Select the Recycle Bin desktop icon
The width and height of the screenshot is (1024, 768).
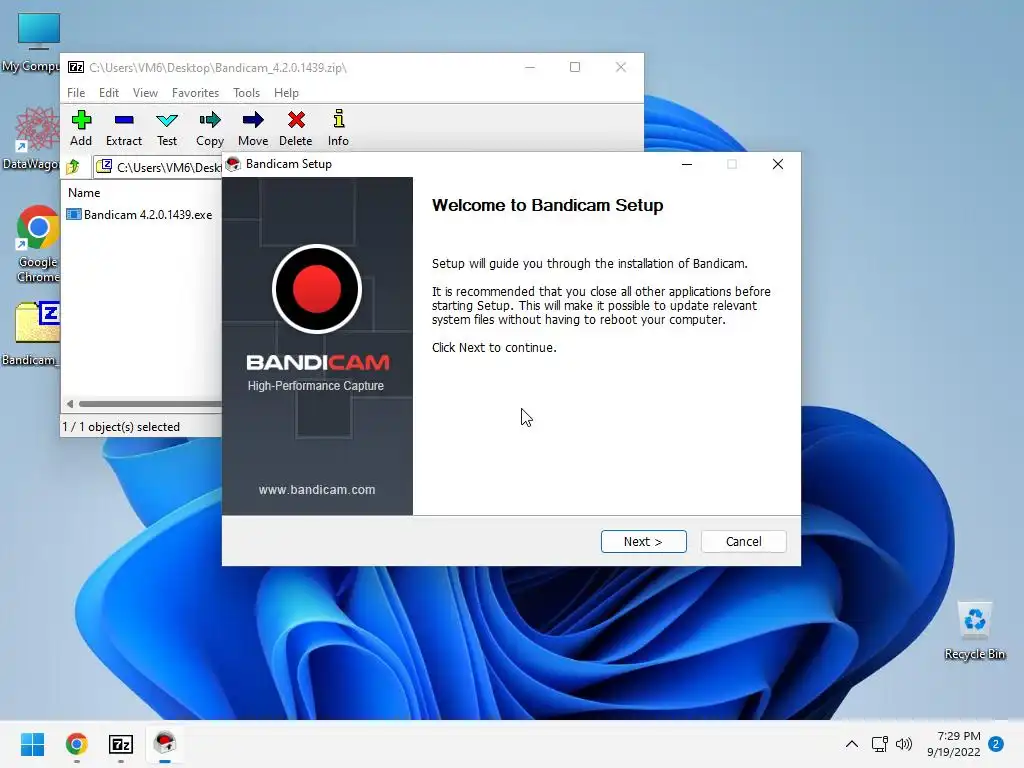click(974, 631)
